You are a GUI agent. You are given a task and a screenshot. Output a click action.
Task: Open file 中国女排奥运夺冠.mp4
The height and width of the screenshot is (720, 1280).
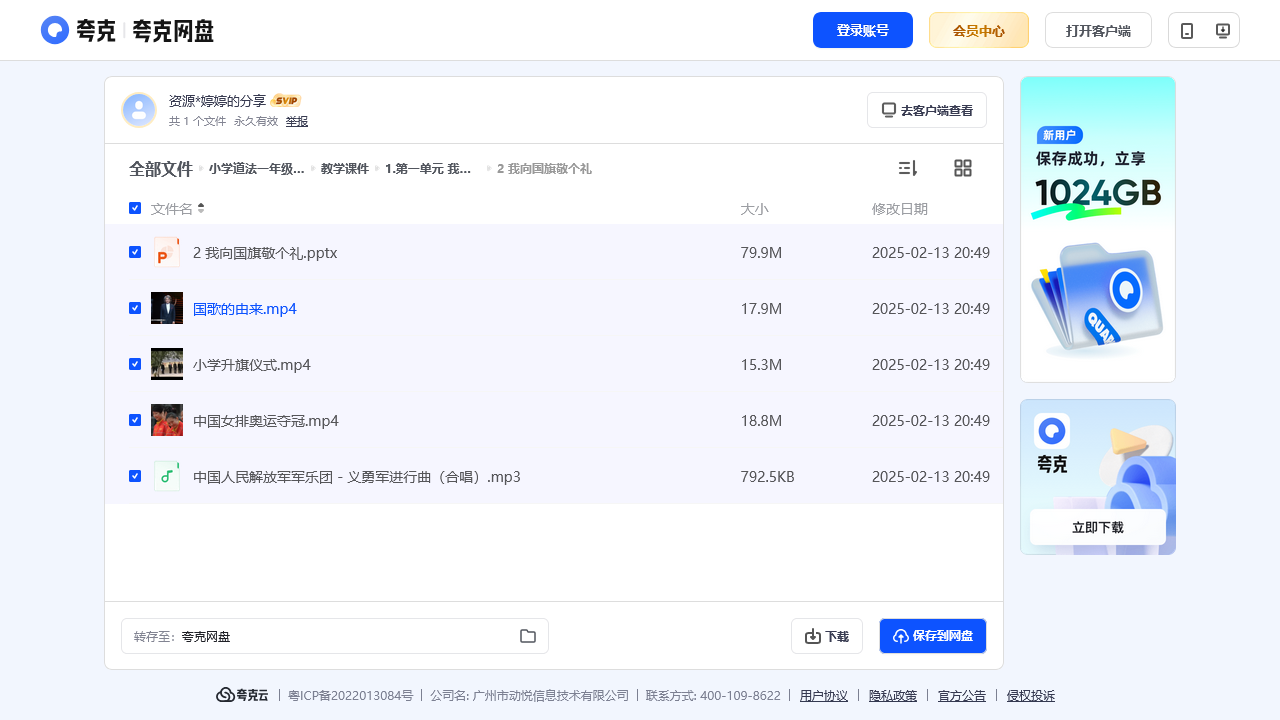pyautogui.click(x=266, y=421)
